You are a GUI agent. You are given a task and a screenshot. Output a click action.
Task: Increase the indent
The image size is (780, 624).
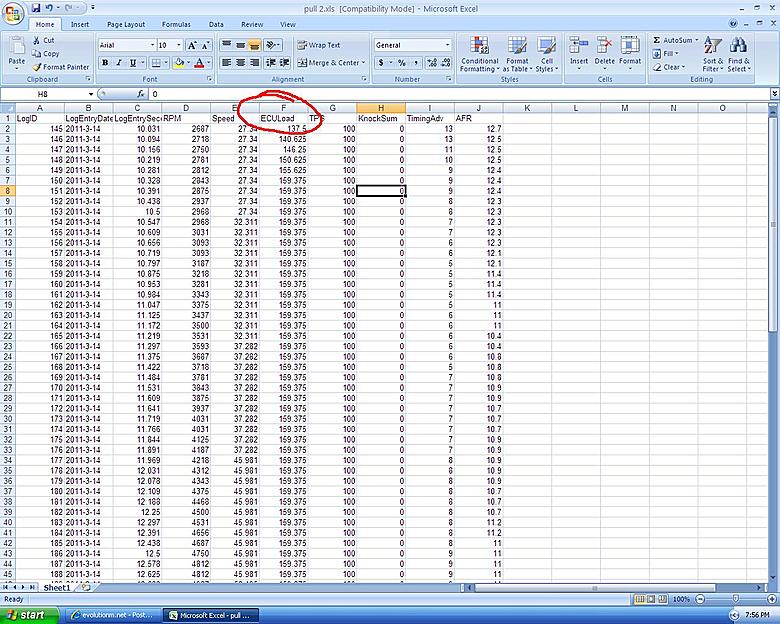tap(285, 63)
